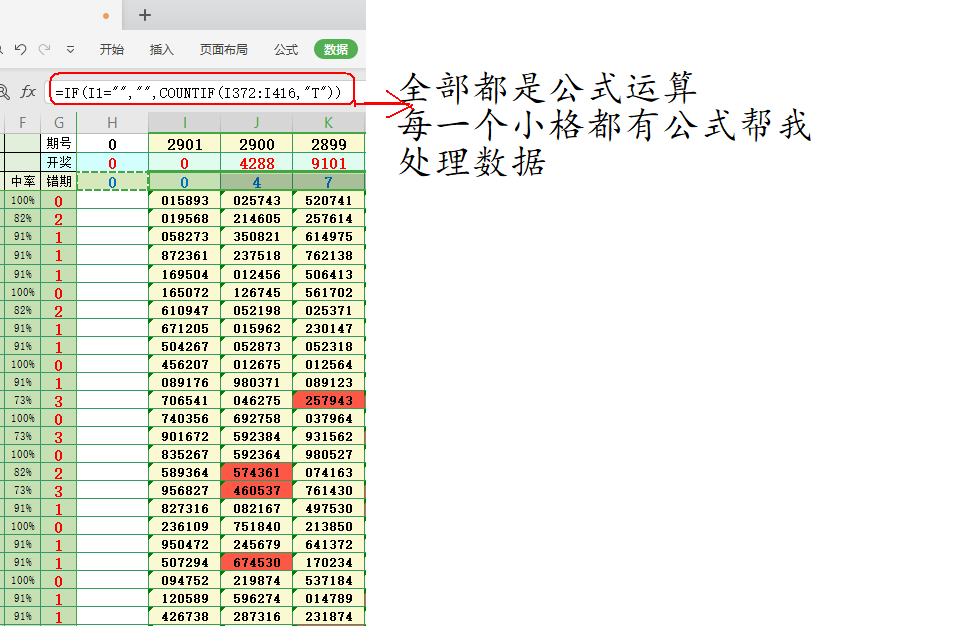Click cell with period number 2900
The height and width of the screenshot is (632, 972).
tap(257, 144)
